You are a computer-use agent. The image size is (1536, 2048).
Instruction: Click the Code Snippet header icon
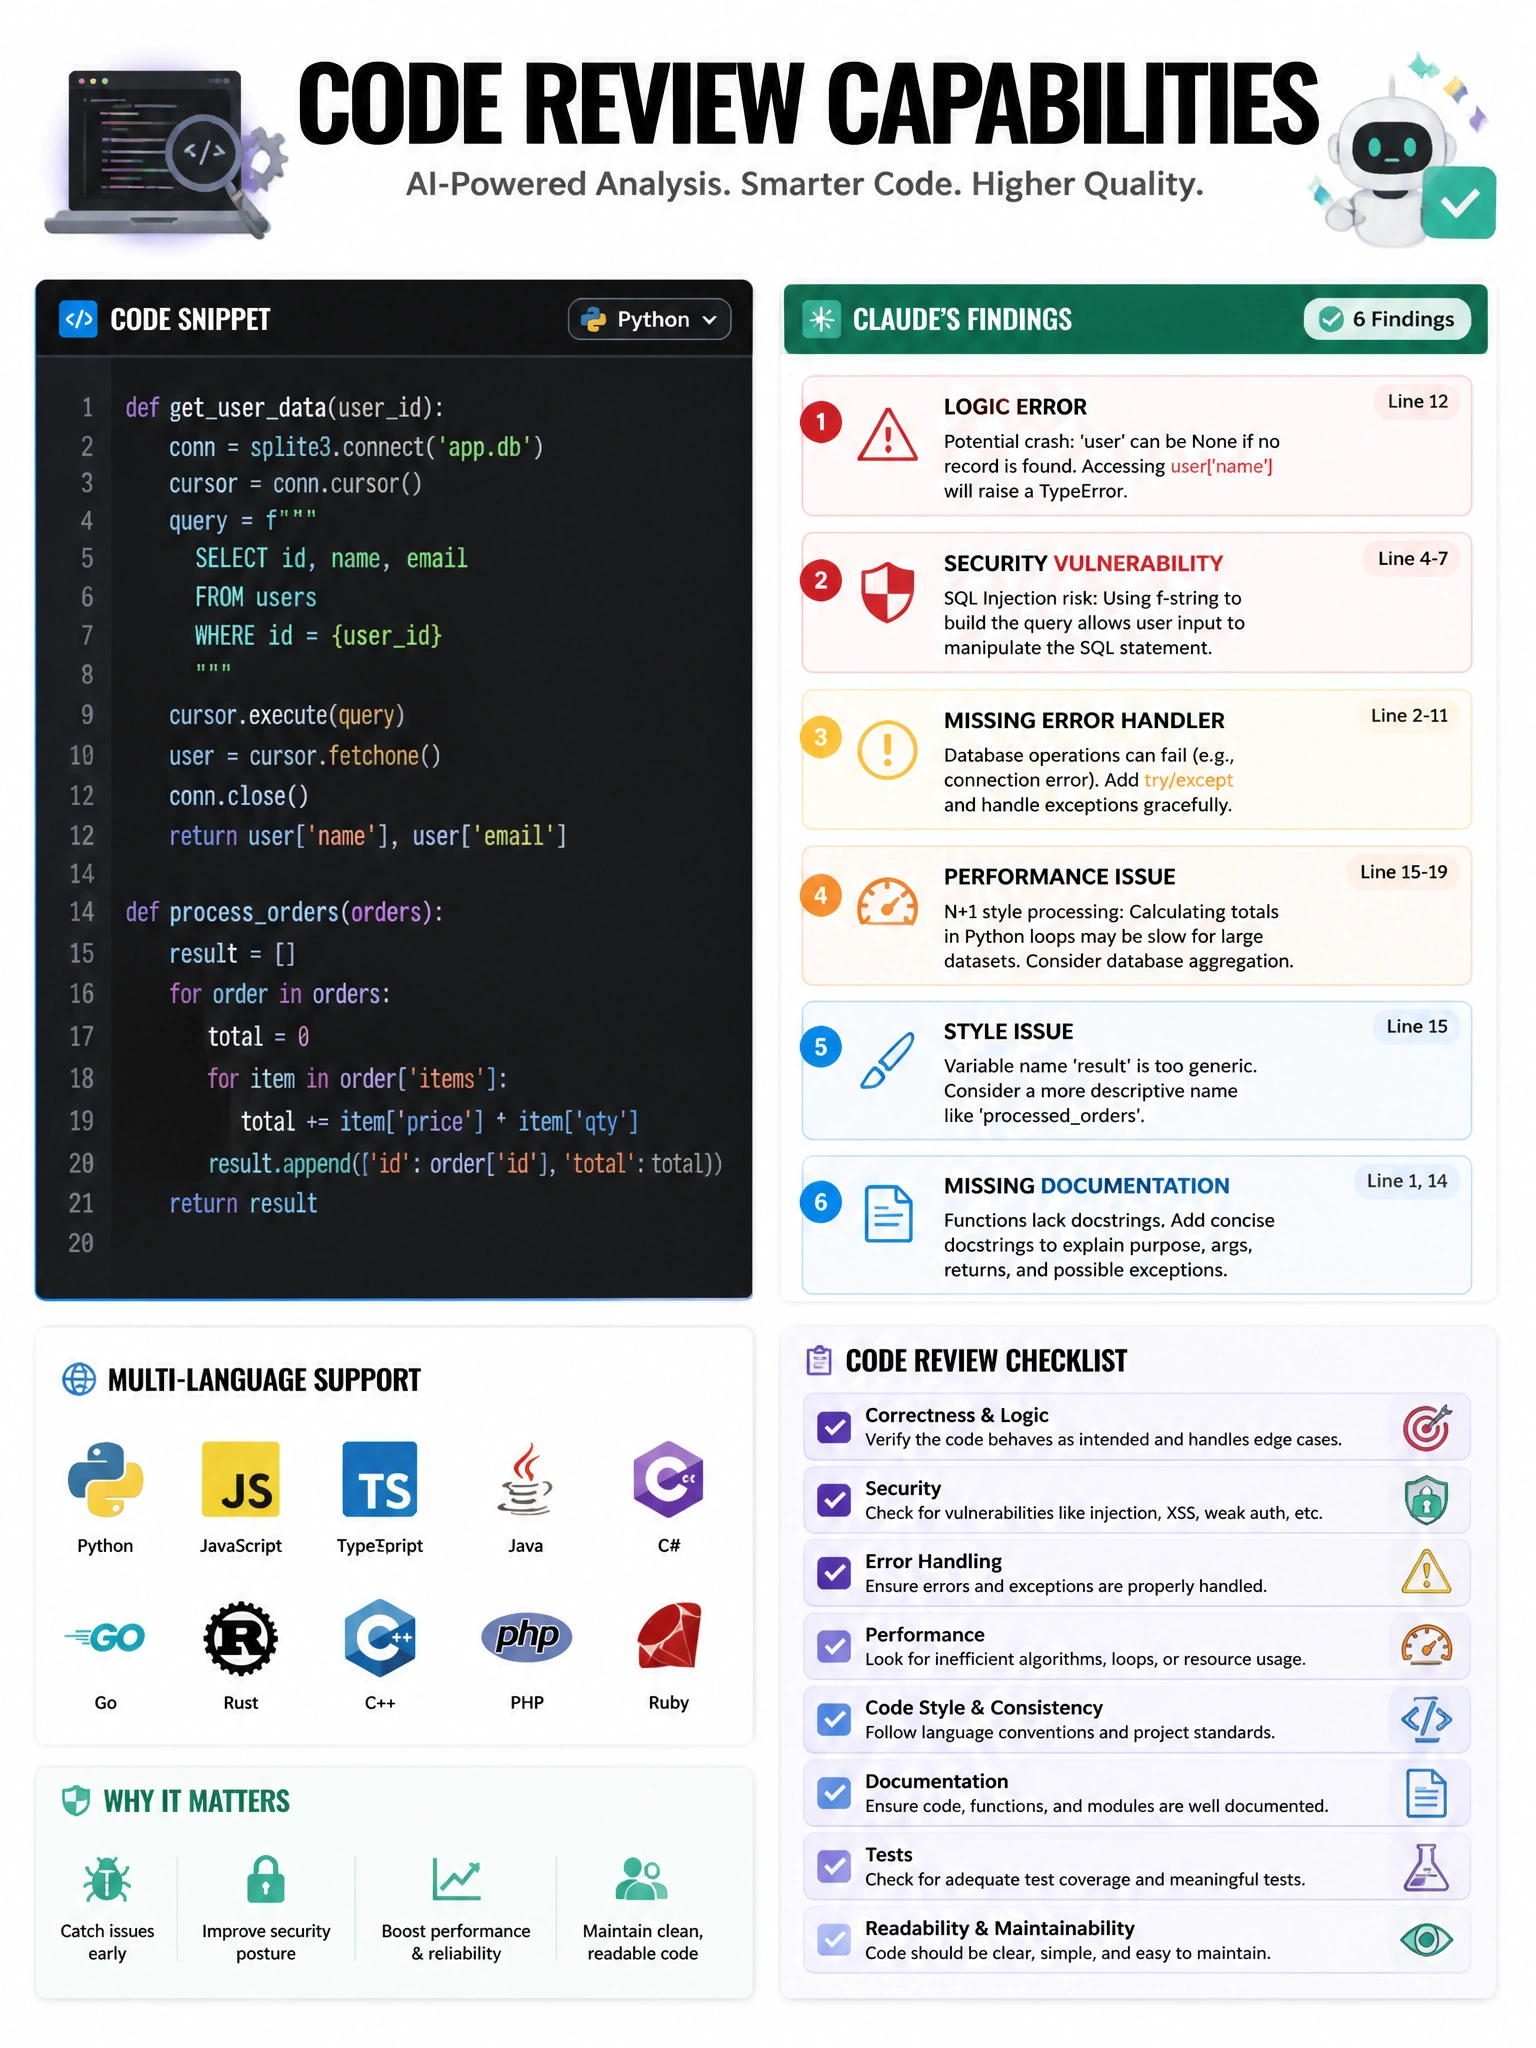pos(78,319)
